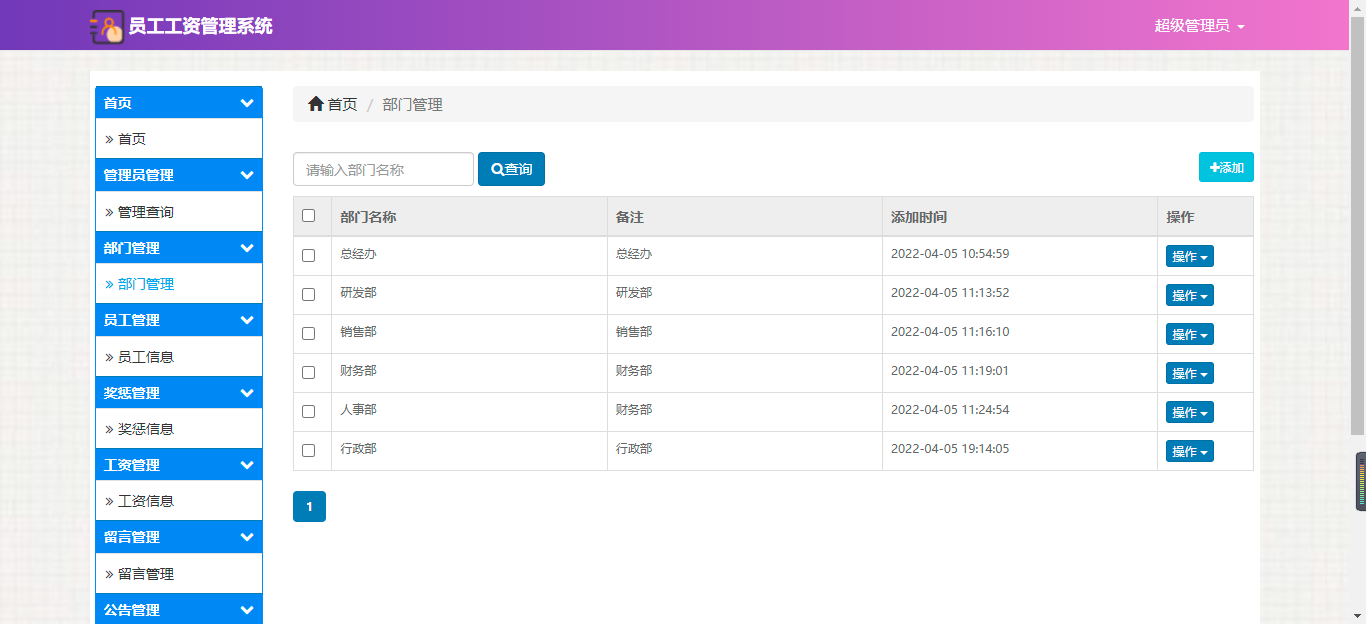Screen dimensions: 1366x624
Task: Click the 添加 add button
Action: (1226, 168)
